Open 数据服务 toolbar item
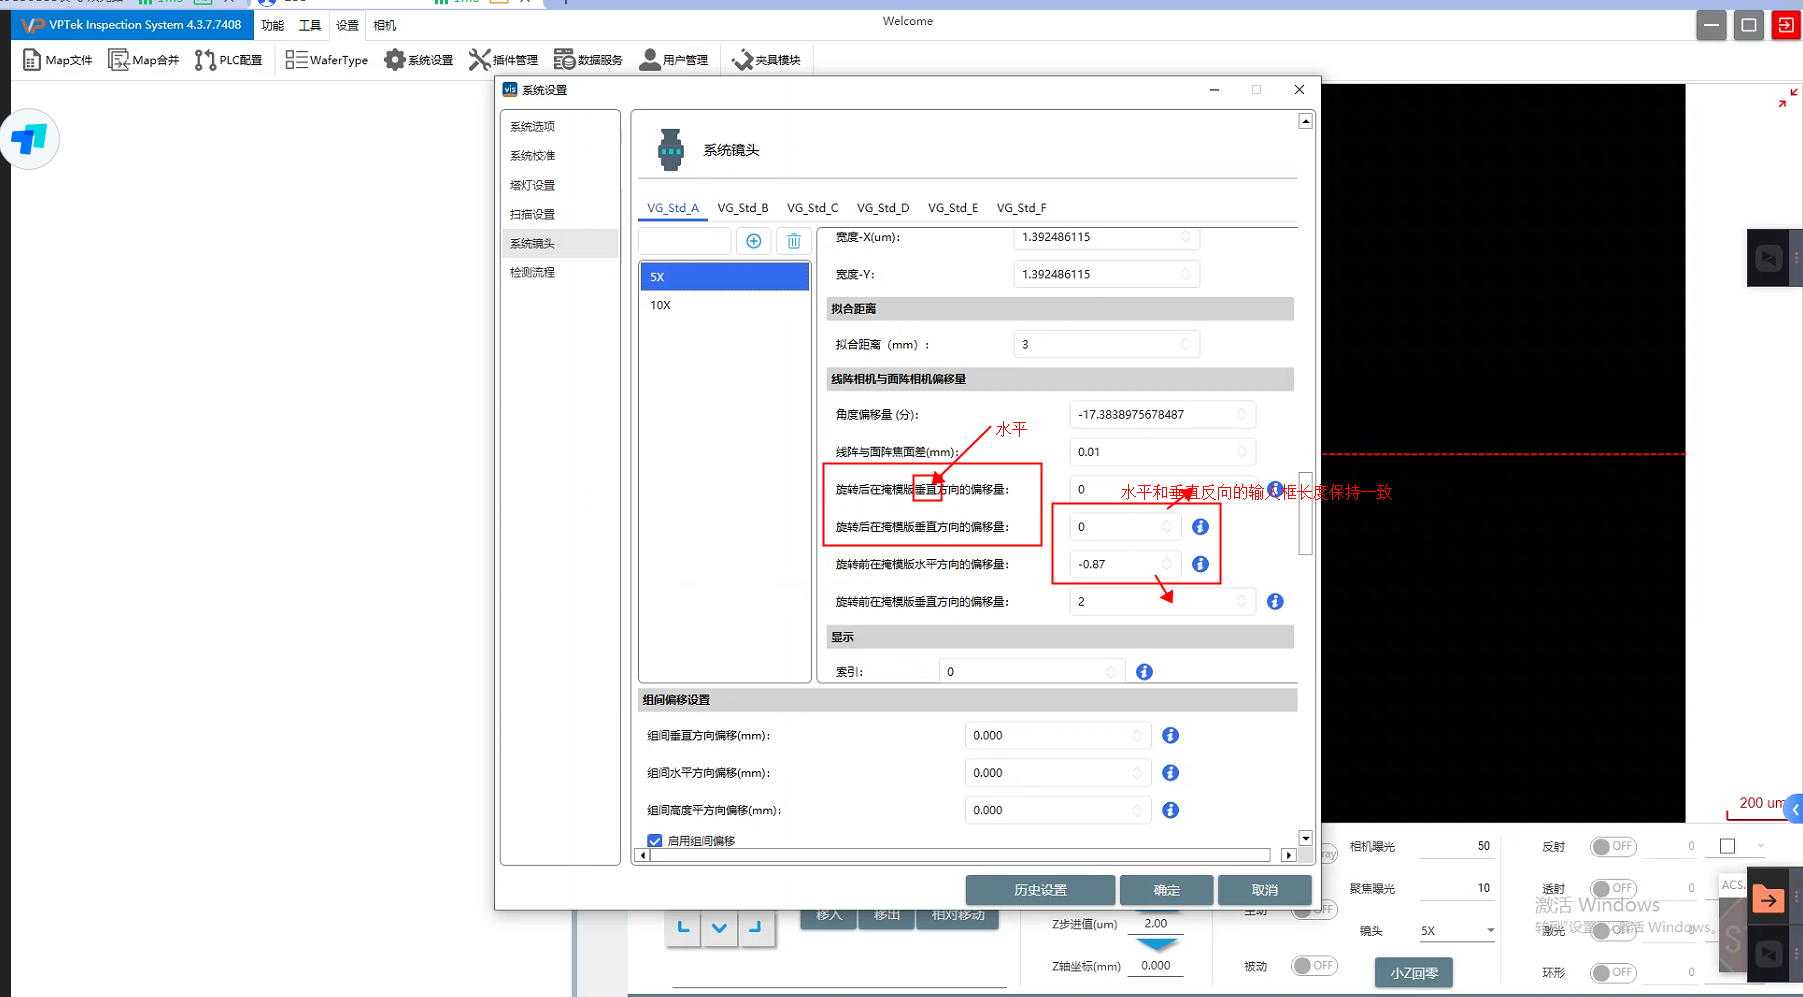Screen dimensions: 1803x997 pos(589,60)
